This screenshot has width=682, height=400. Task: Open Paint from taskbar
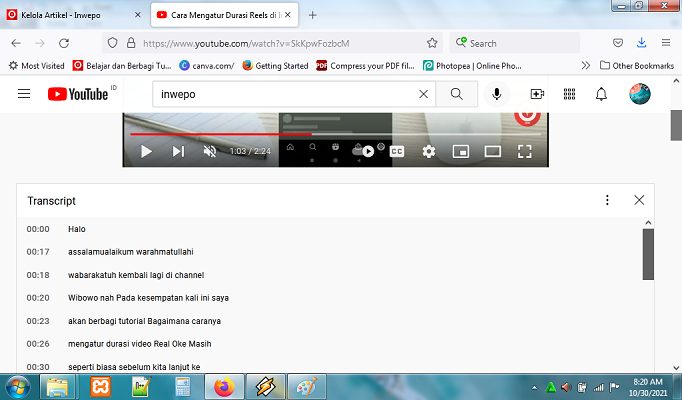[307, 387]
